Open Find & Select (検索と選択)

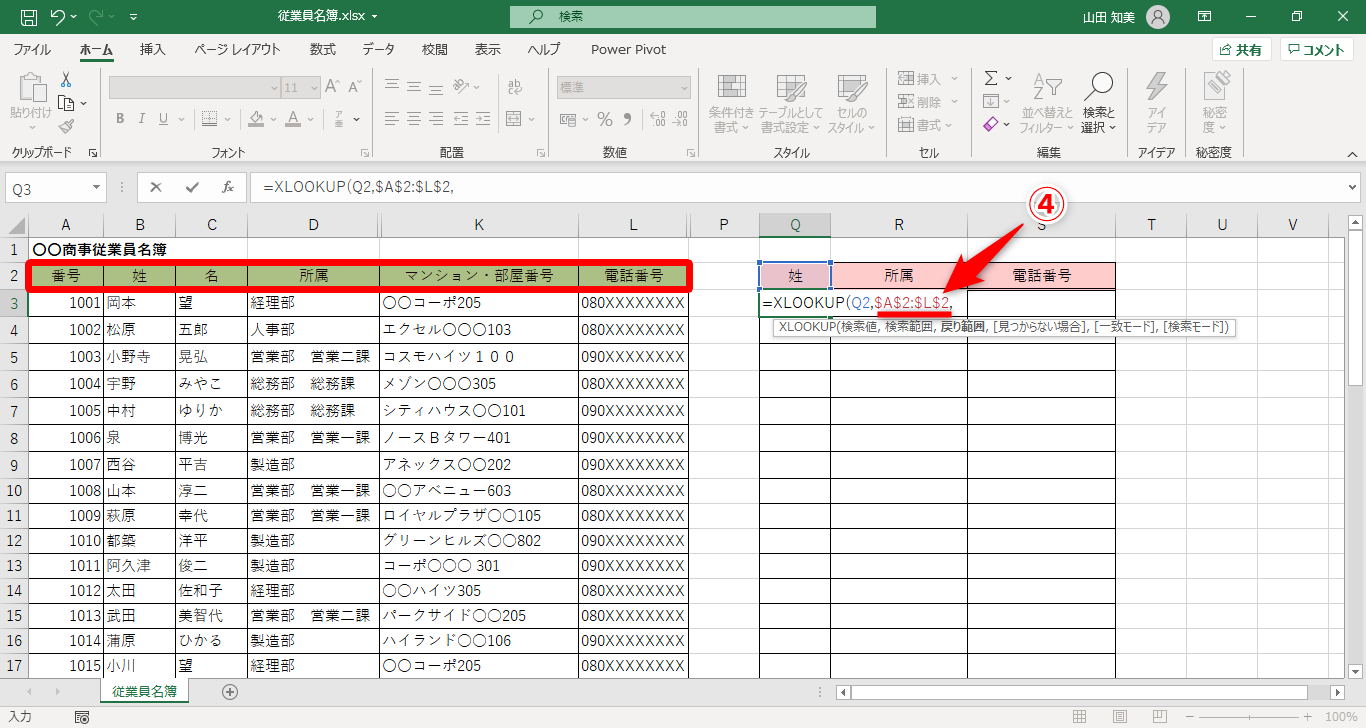(x=1098, y=103)
